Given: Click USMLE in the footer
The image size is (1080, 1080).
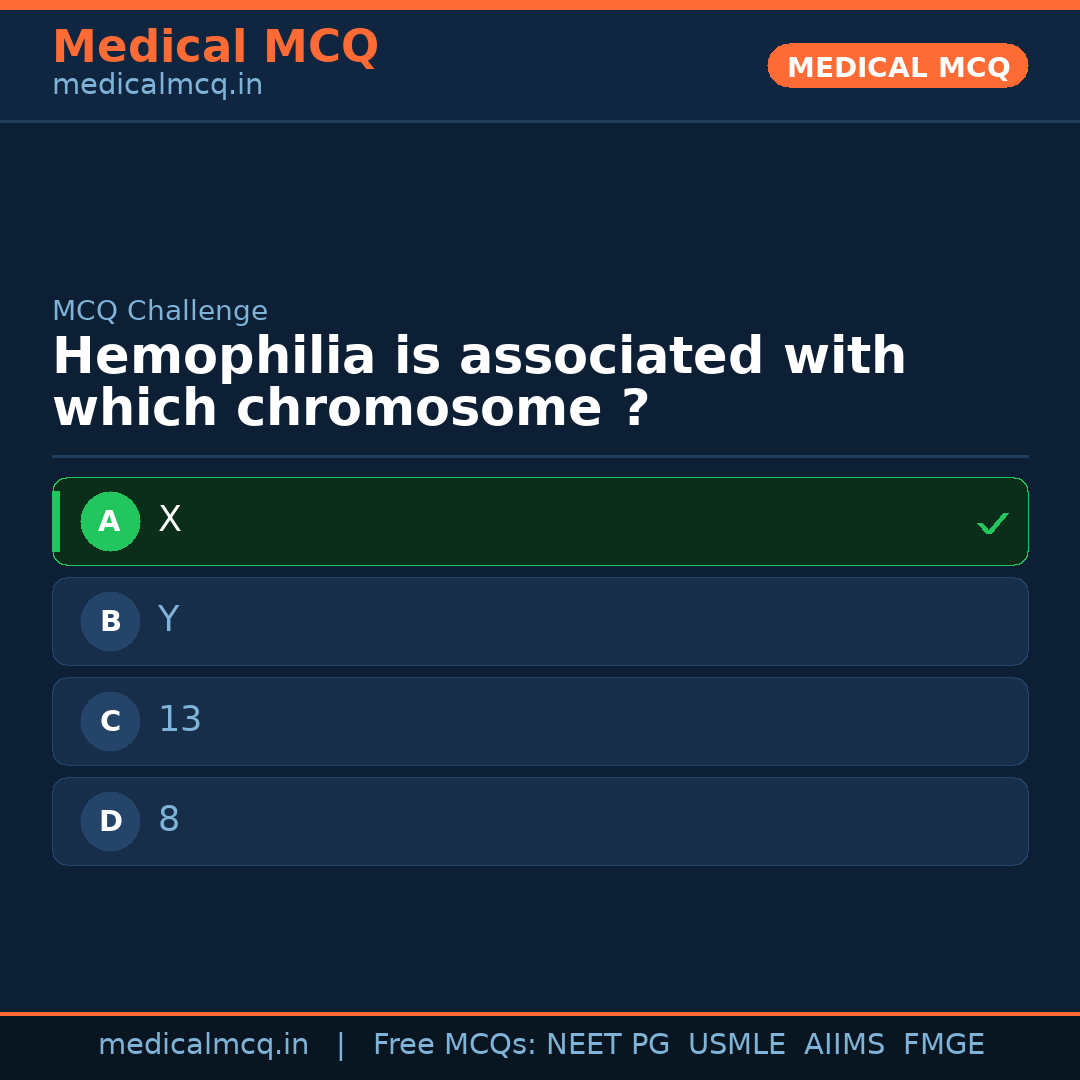Looking at the screenshot, I should (x=736, y=1045).
